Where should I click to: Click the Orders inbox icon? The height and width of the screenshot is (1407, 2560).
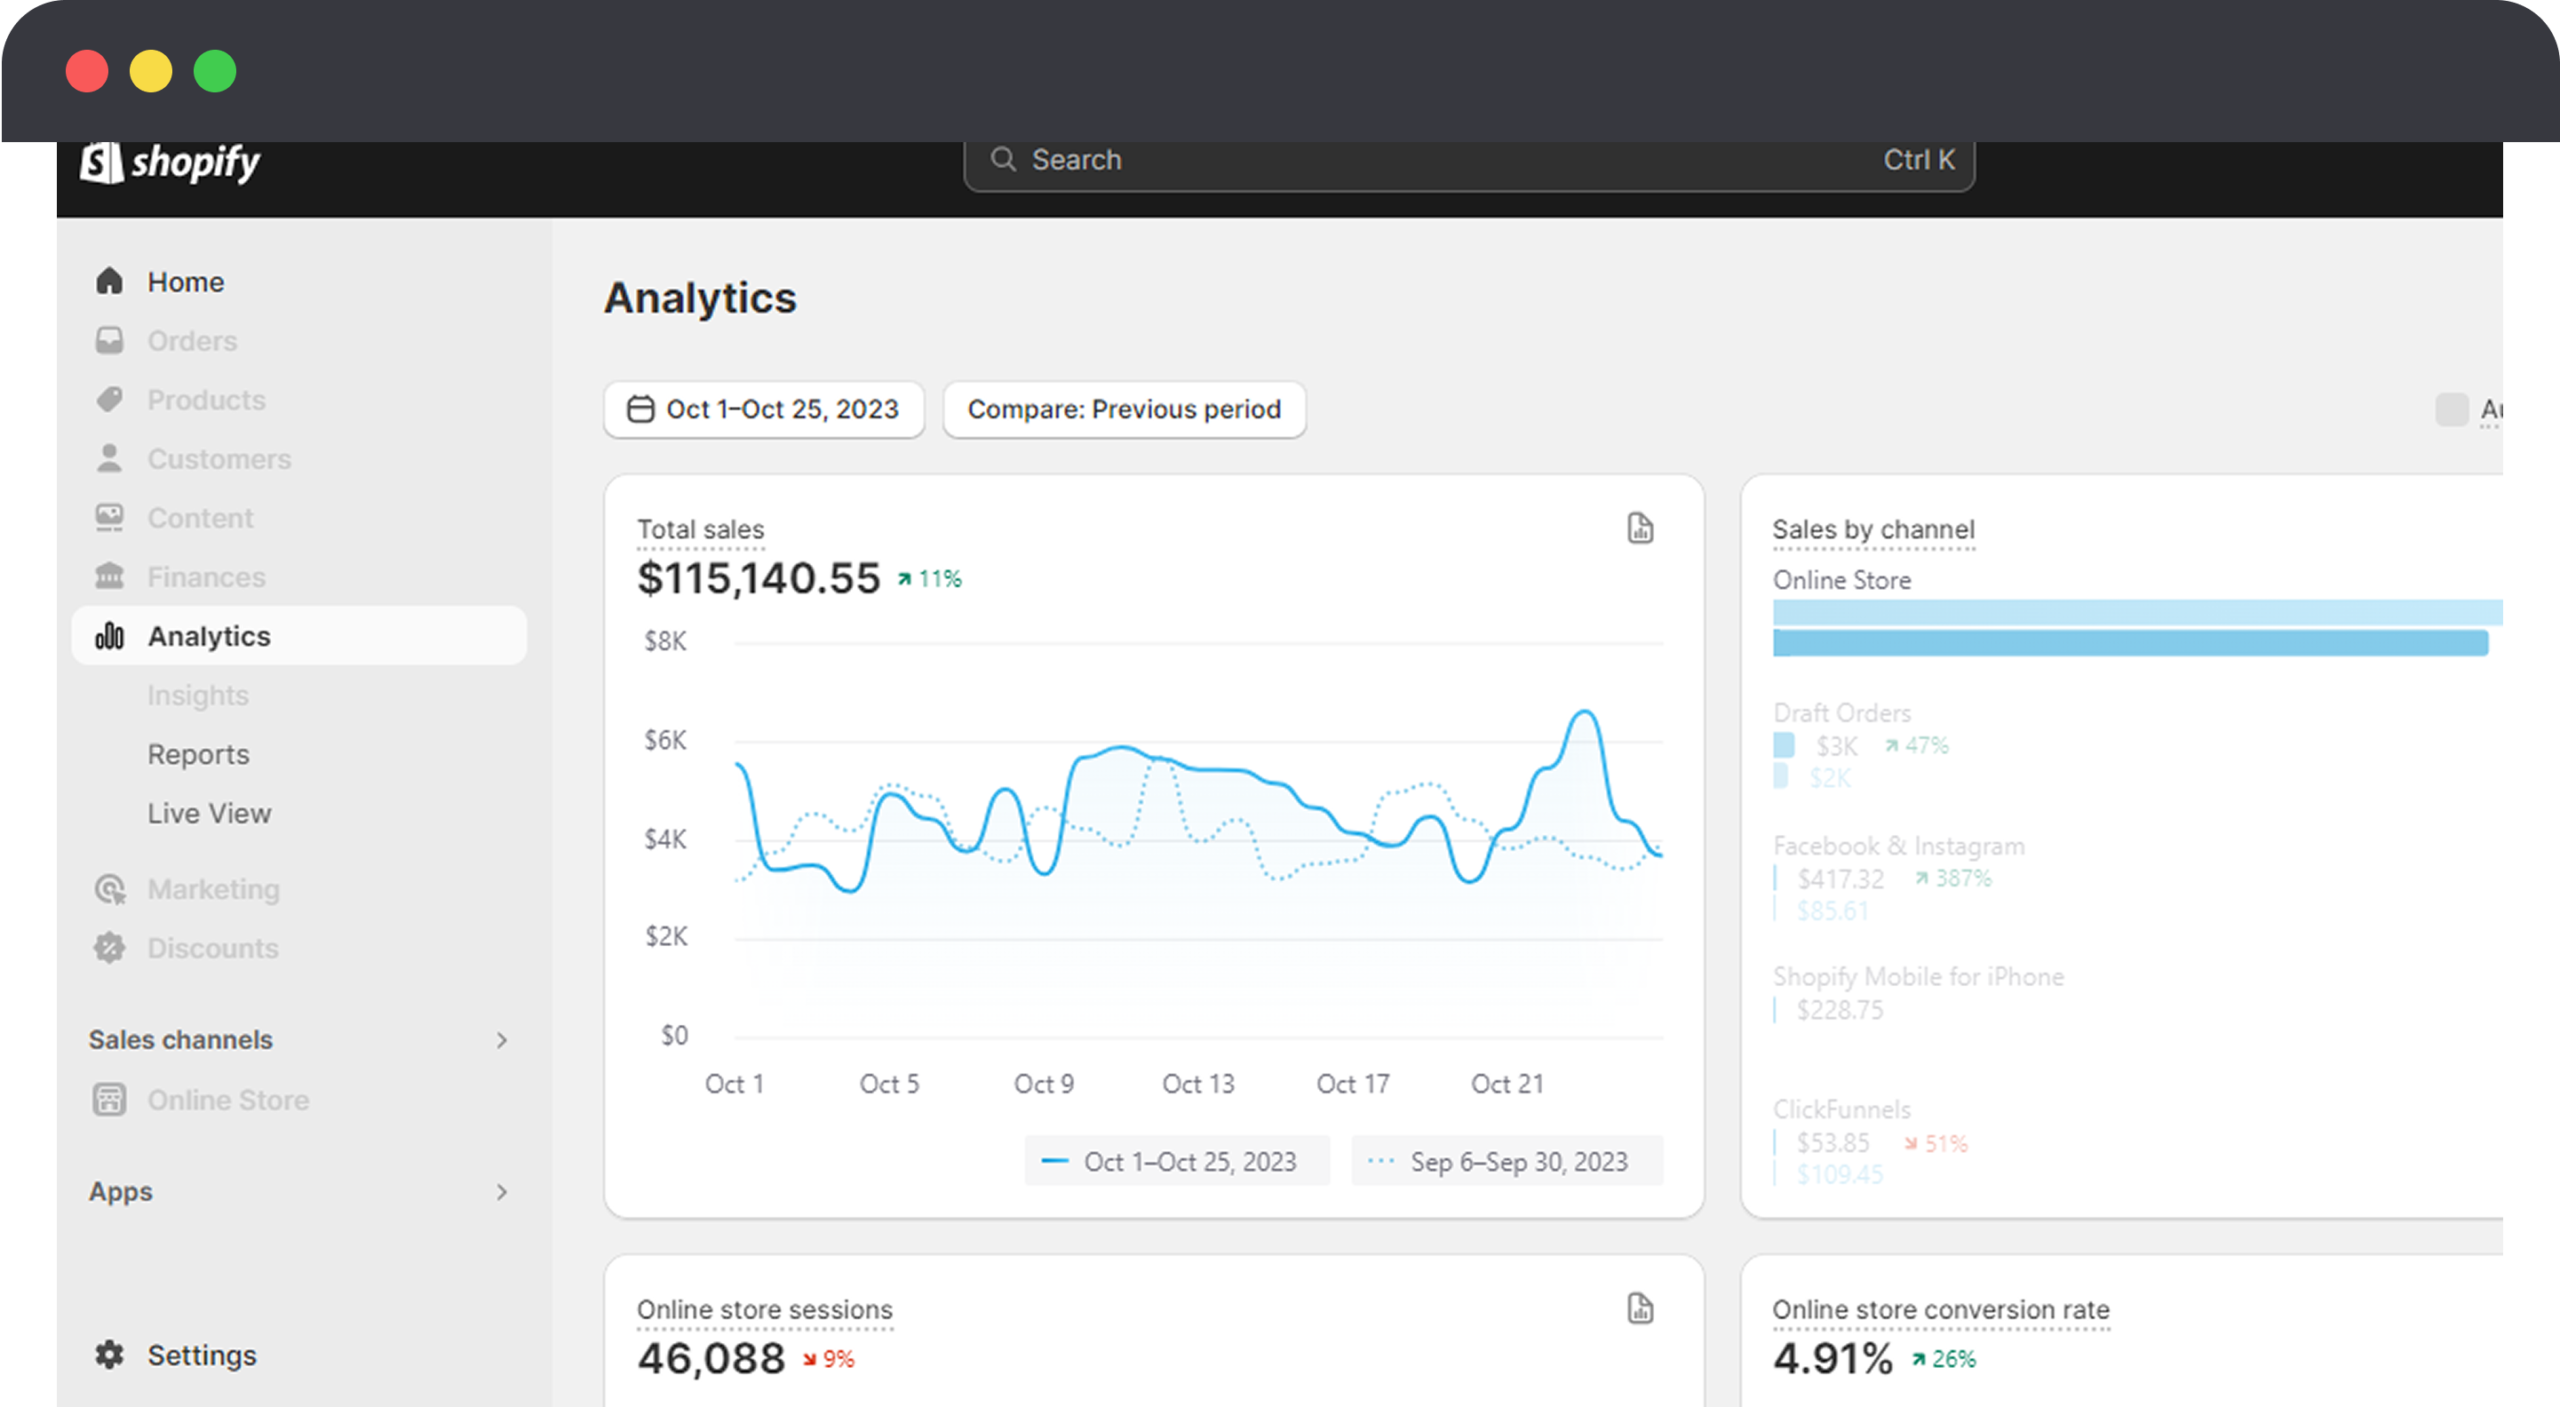click(x=109, y=340)
